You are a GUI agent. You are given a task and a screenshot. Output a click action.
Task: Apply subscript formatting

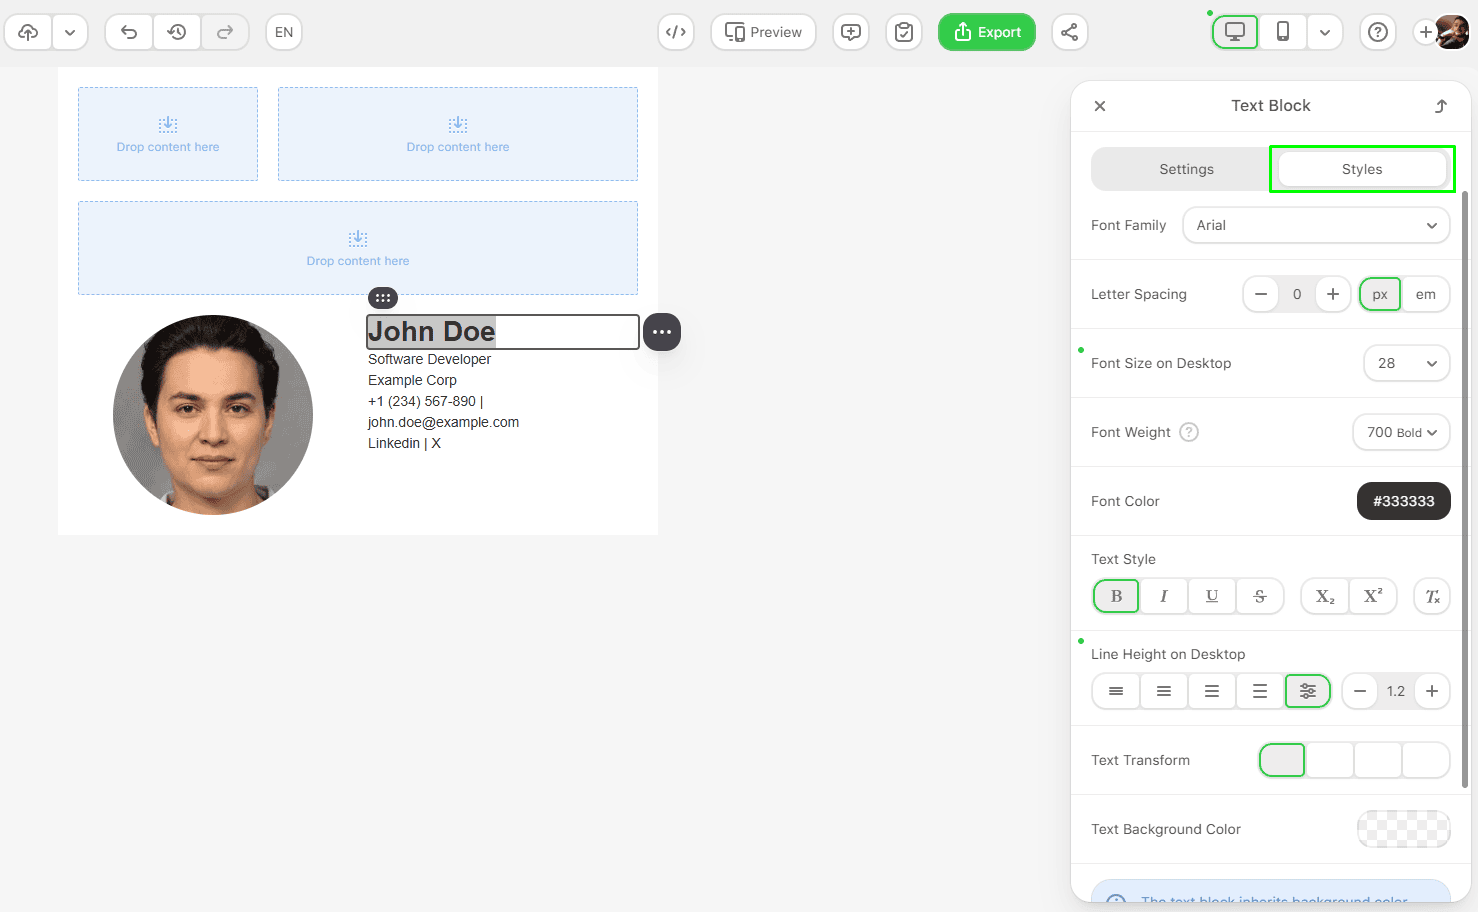tap(1325, 596)
